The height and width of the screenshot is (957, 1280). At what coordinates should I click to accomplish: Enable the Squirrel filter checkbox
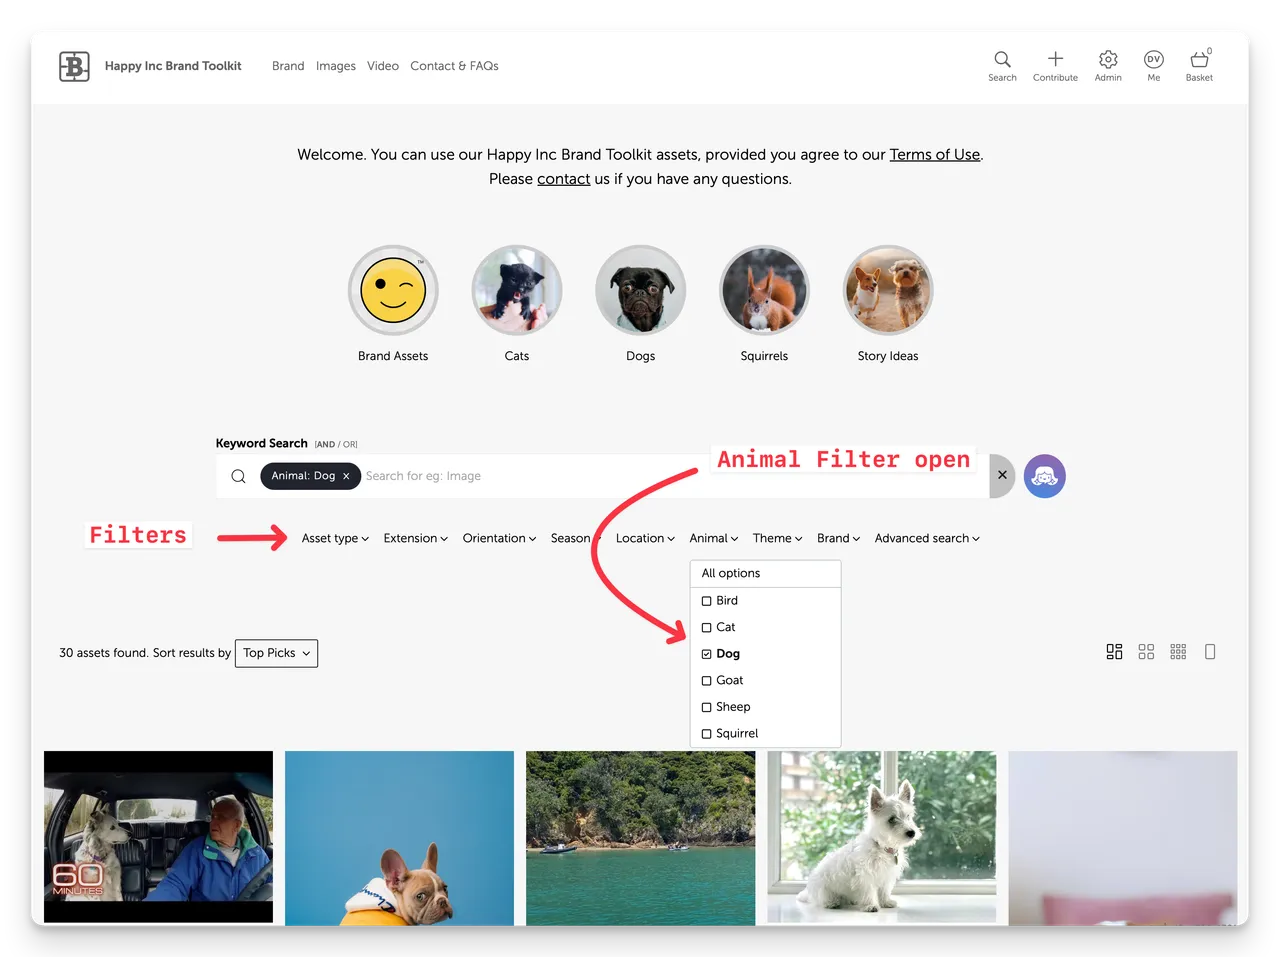(x=707, y=733)
